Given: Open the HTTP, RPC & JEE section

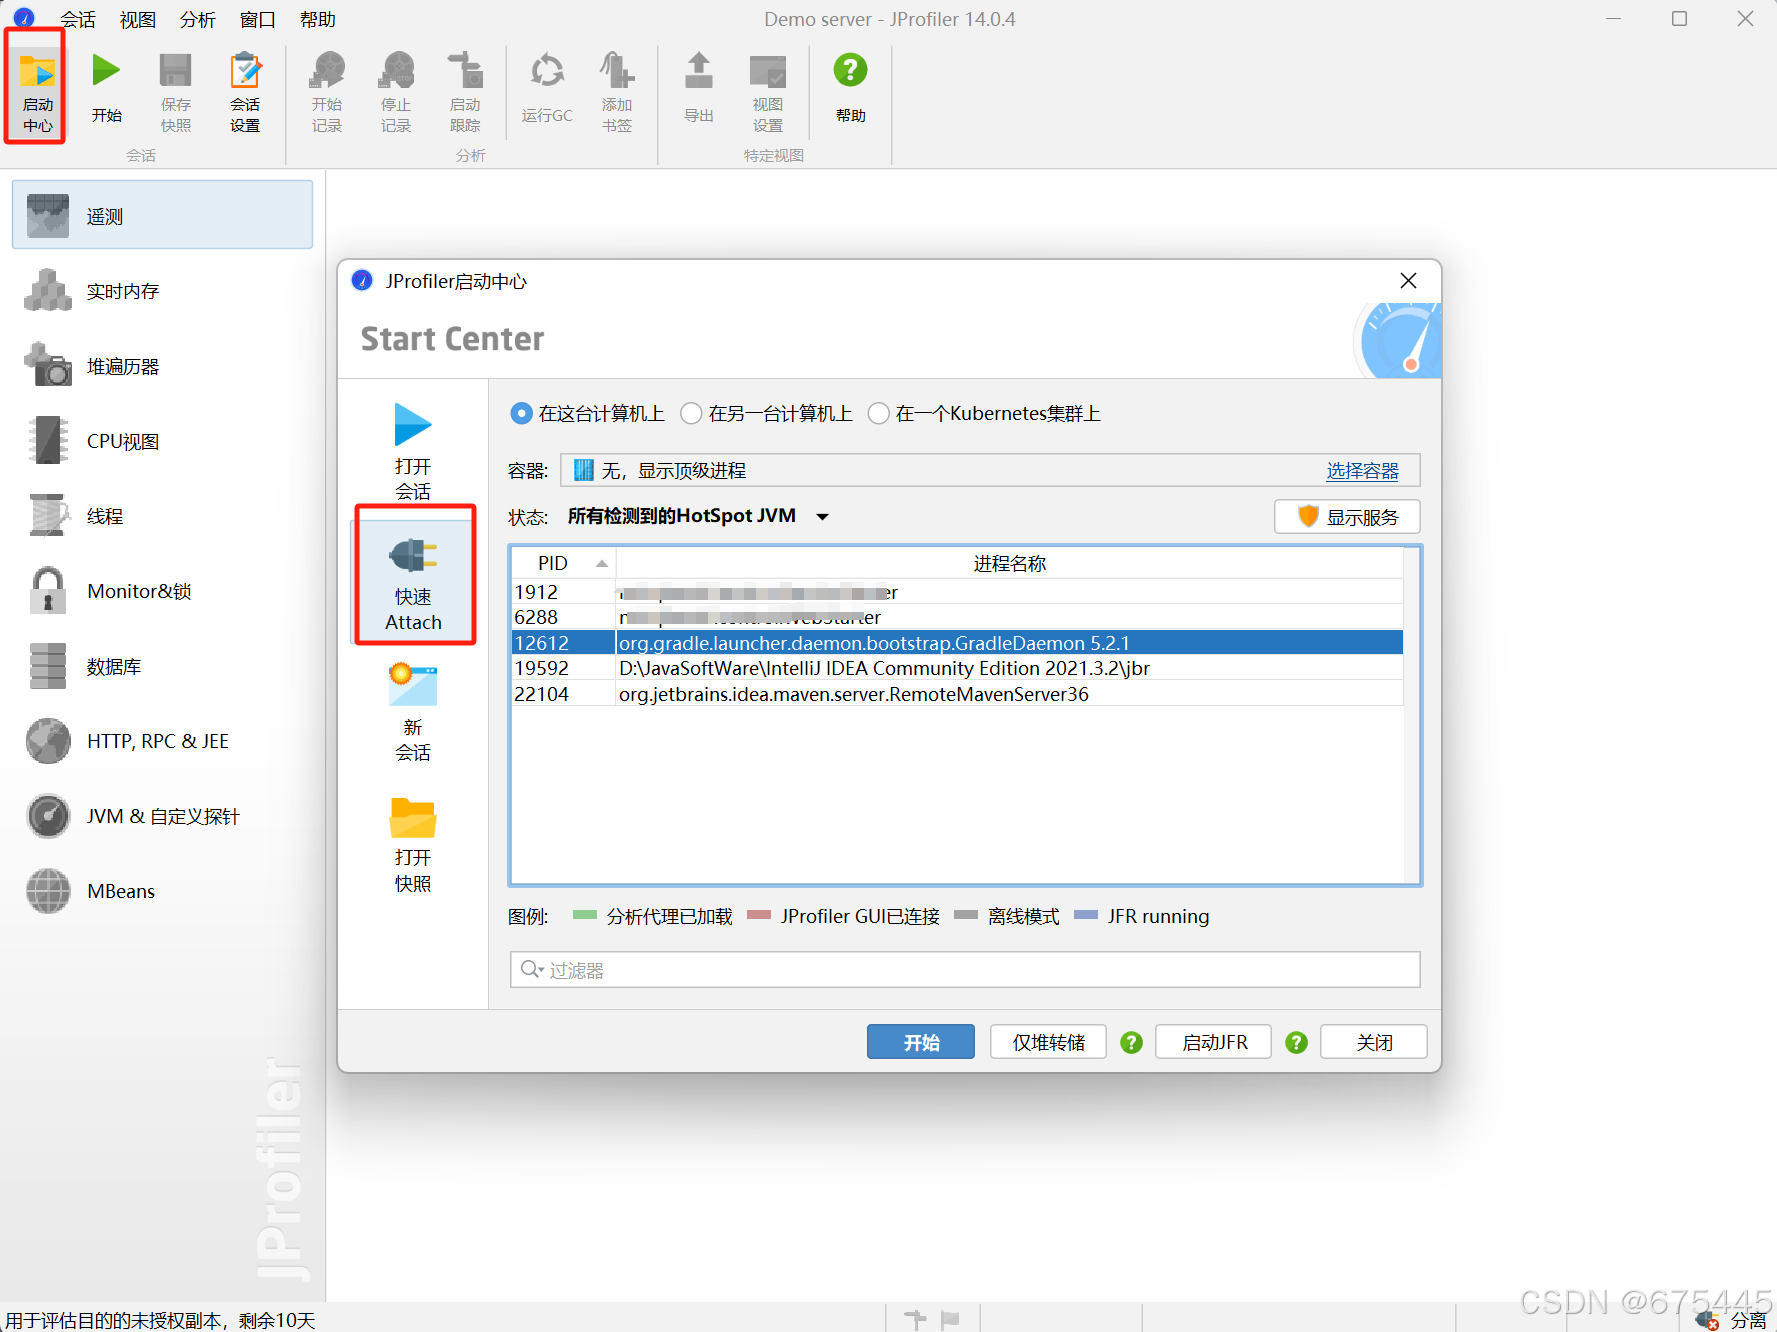Looking at the screenshot, I should [x=162, y=741].
